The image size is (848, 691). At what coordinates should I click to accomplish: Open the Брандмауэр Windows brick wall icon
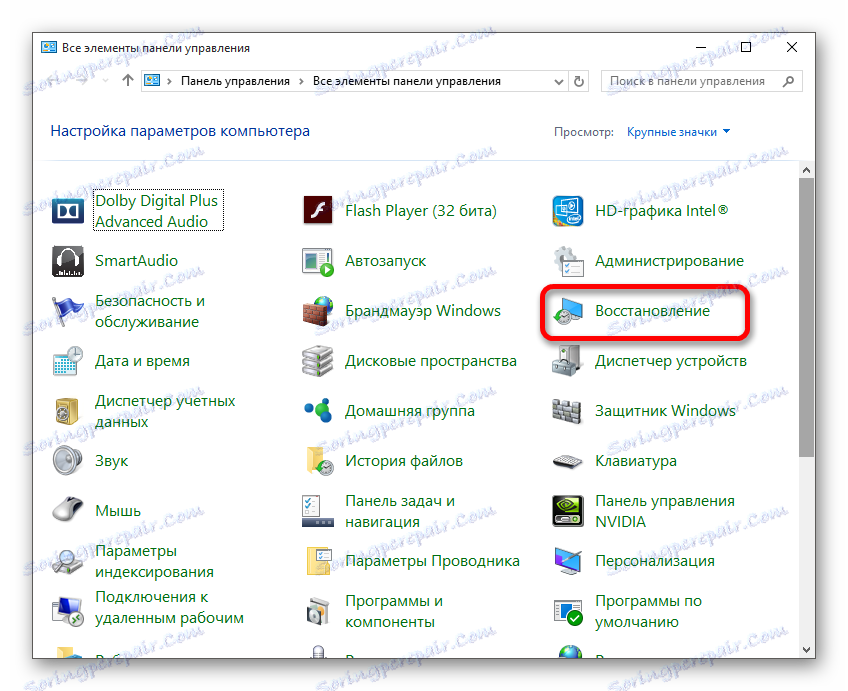pyautogui.click(x=317, y=311)
